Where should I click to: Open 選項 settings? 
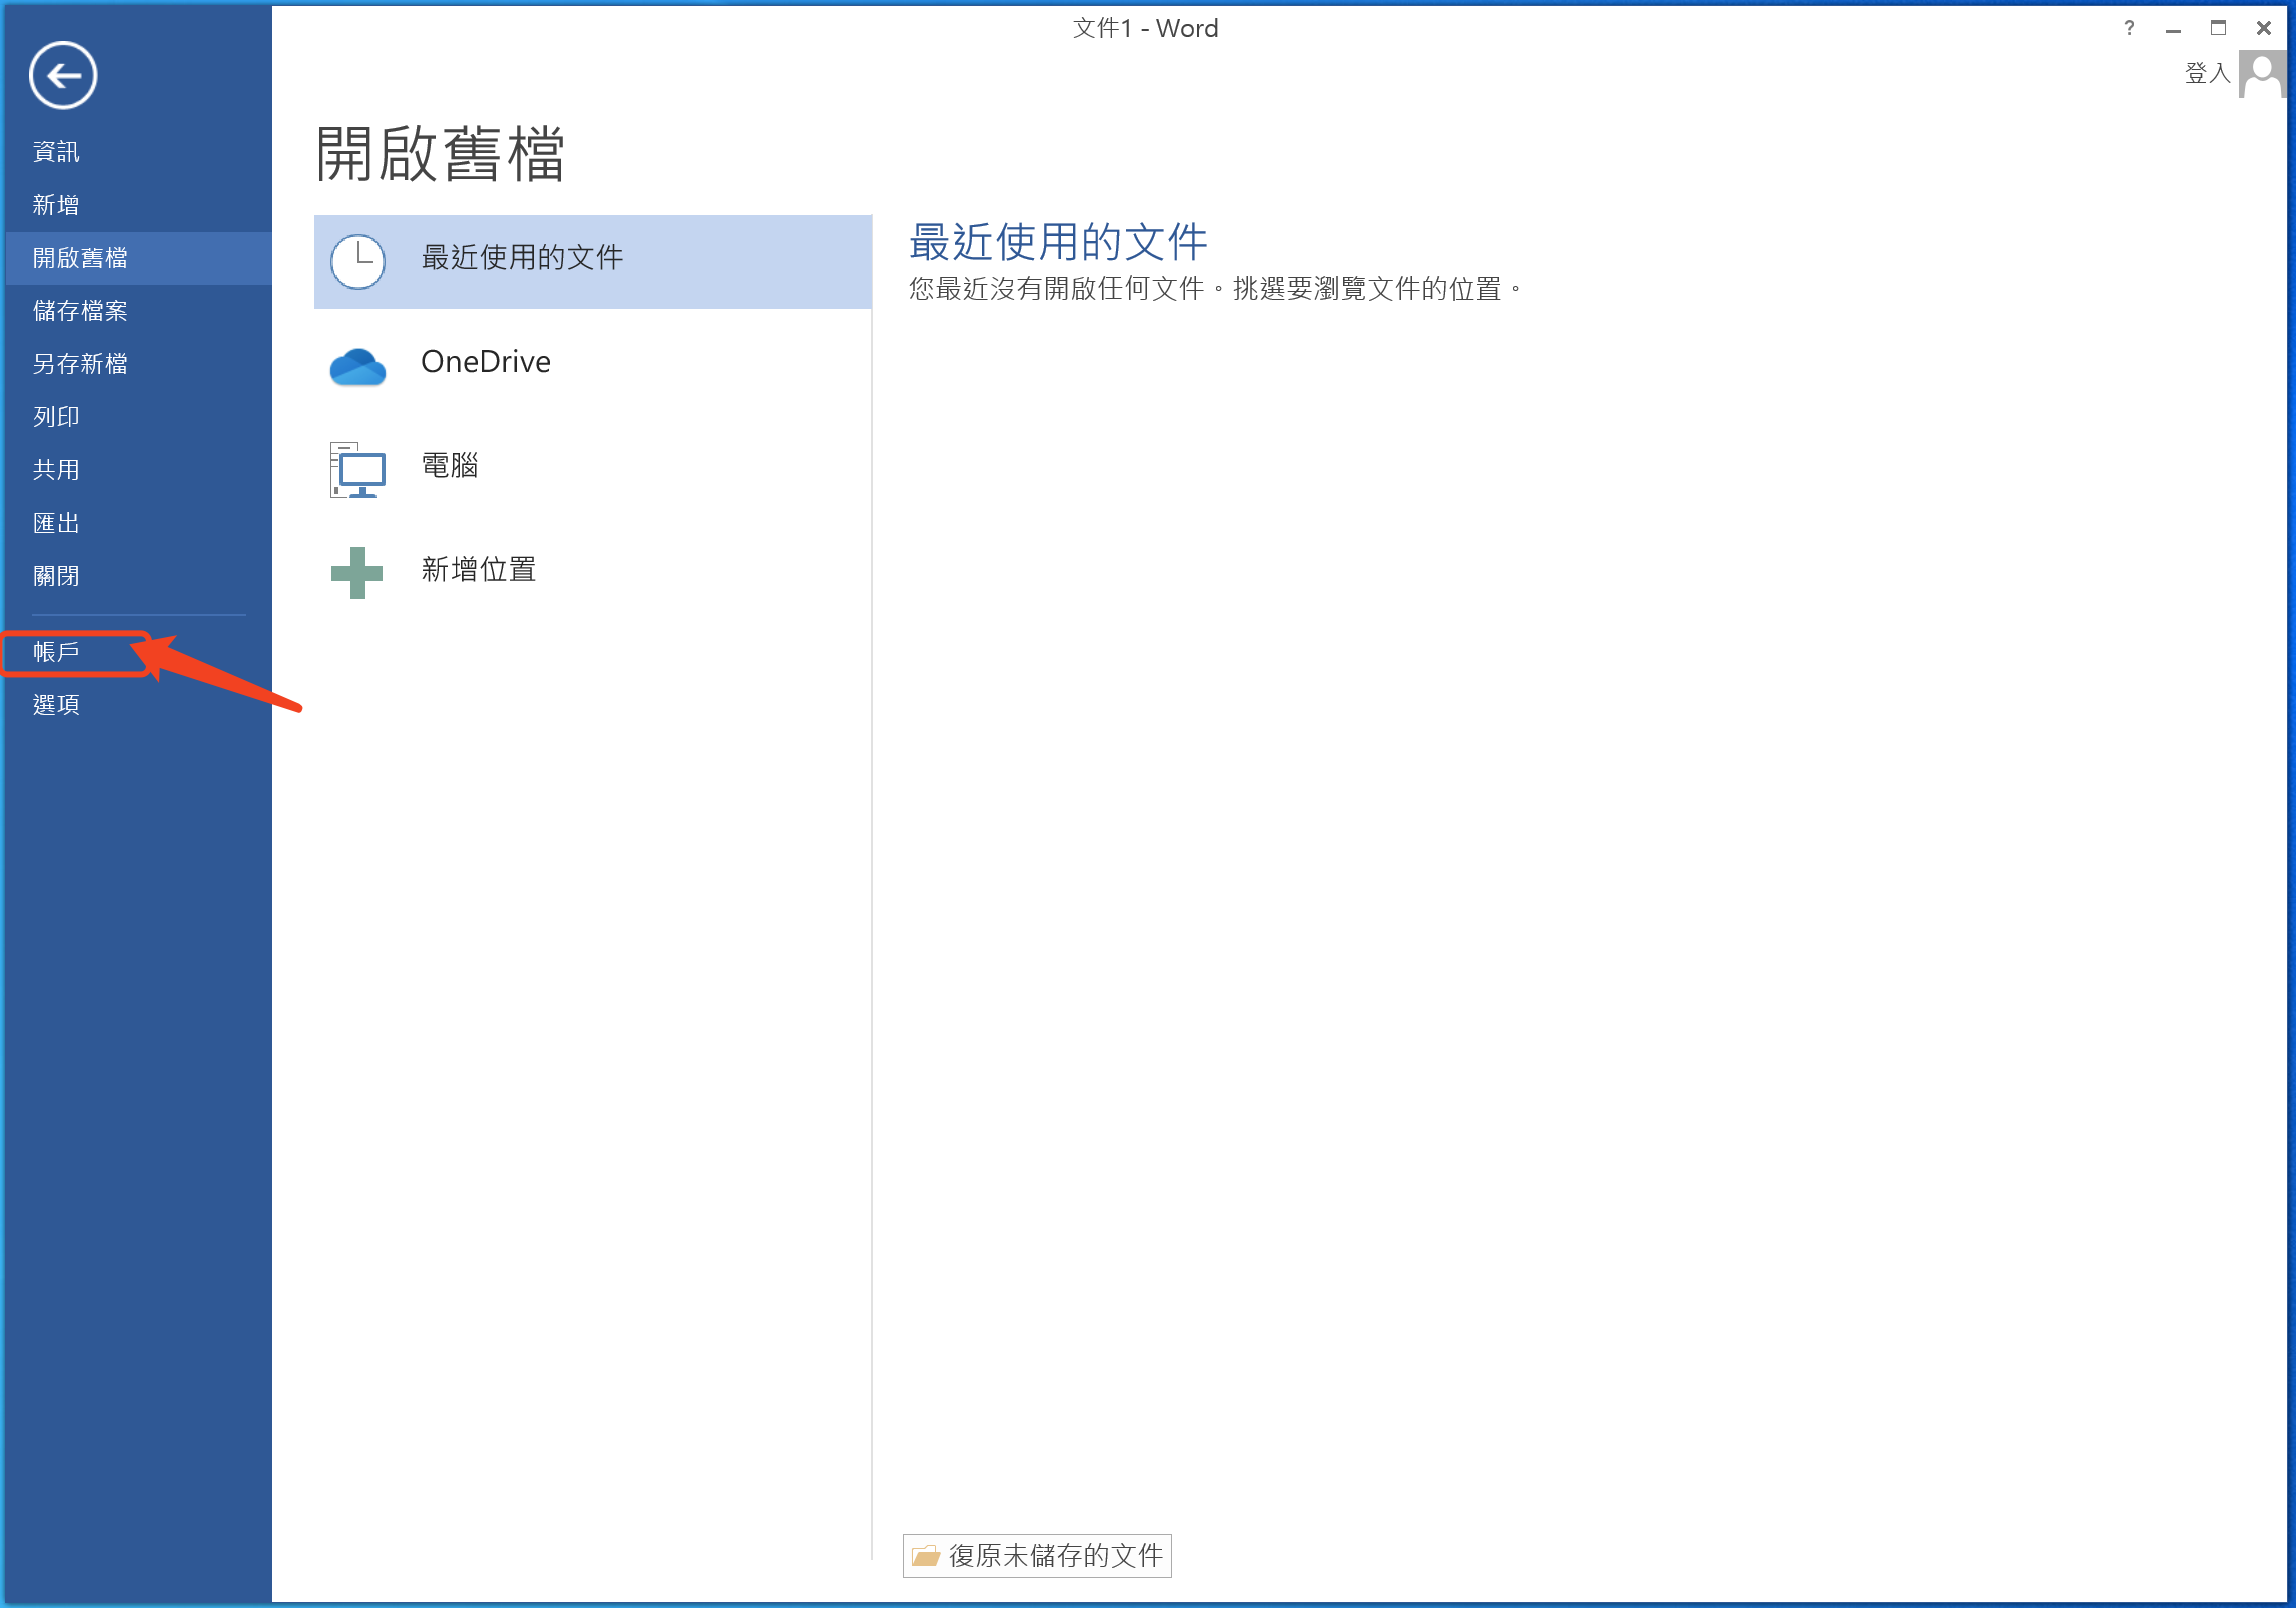click(x=56, y=705)
